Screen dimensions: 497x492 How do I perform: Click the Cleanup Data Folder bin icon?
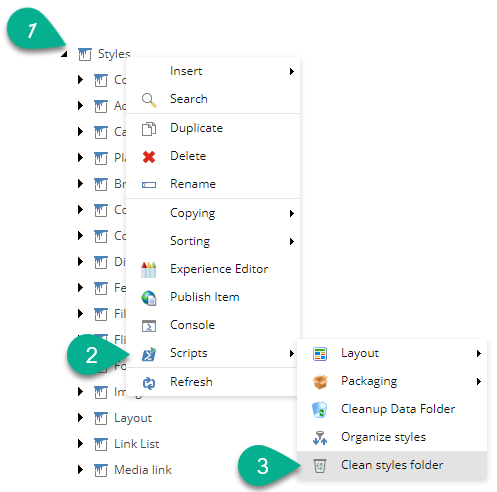click(320, 410)
